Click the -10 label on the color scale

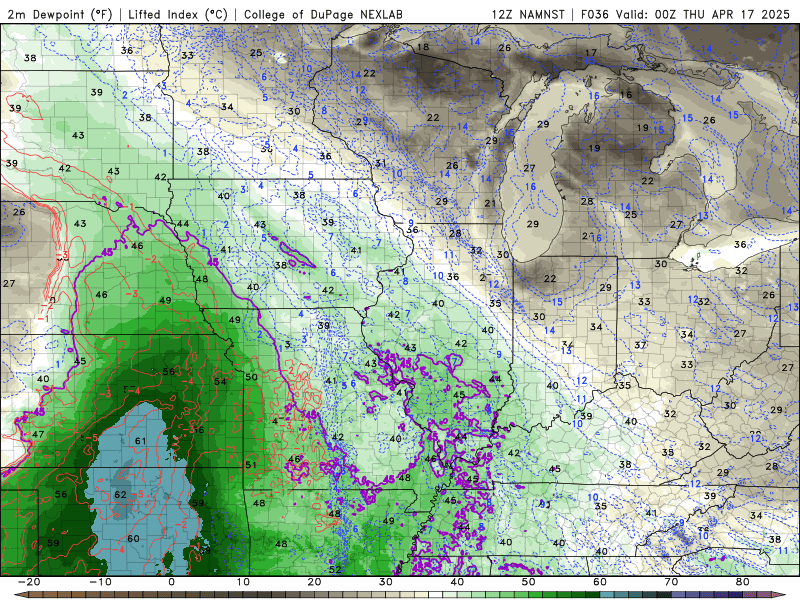100,582
